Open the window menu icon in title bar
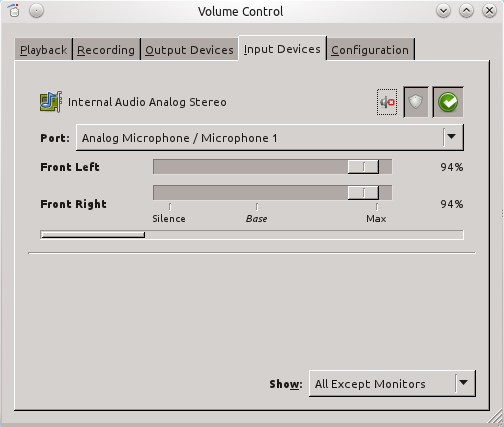 click(x=14, y=11)
